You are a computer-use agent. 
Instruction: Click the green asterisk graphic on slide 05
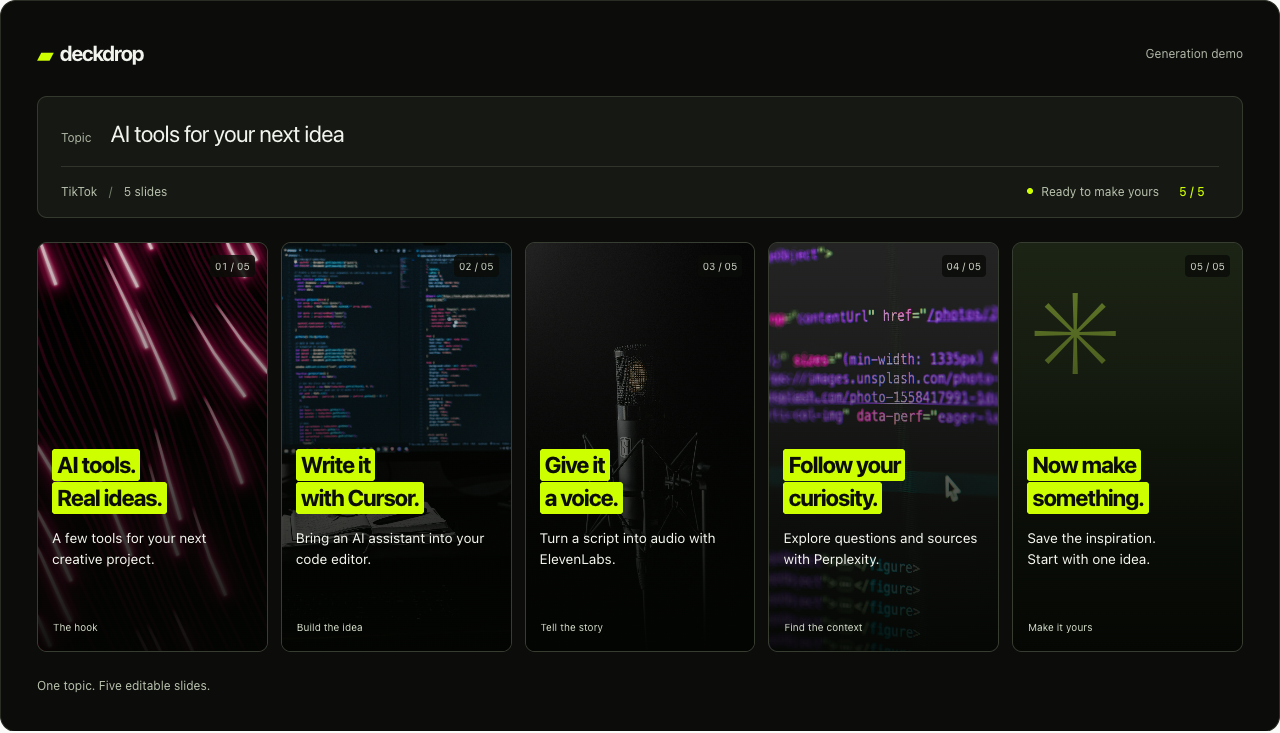click(x=1075, y=334)
